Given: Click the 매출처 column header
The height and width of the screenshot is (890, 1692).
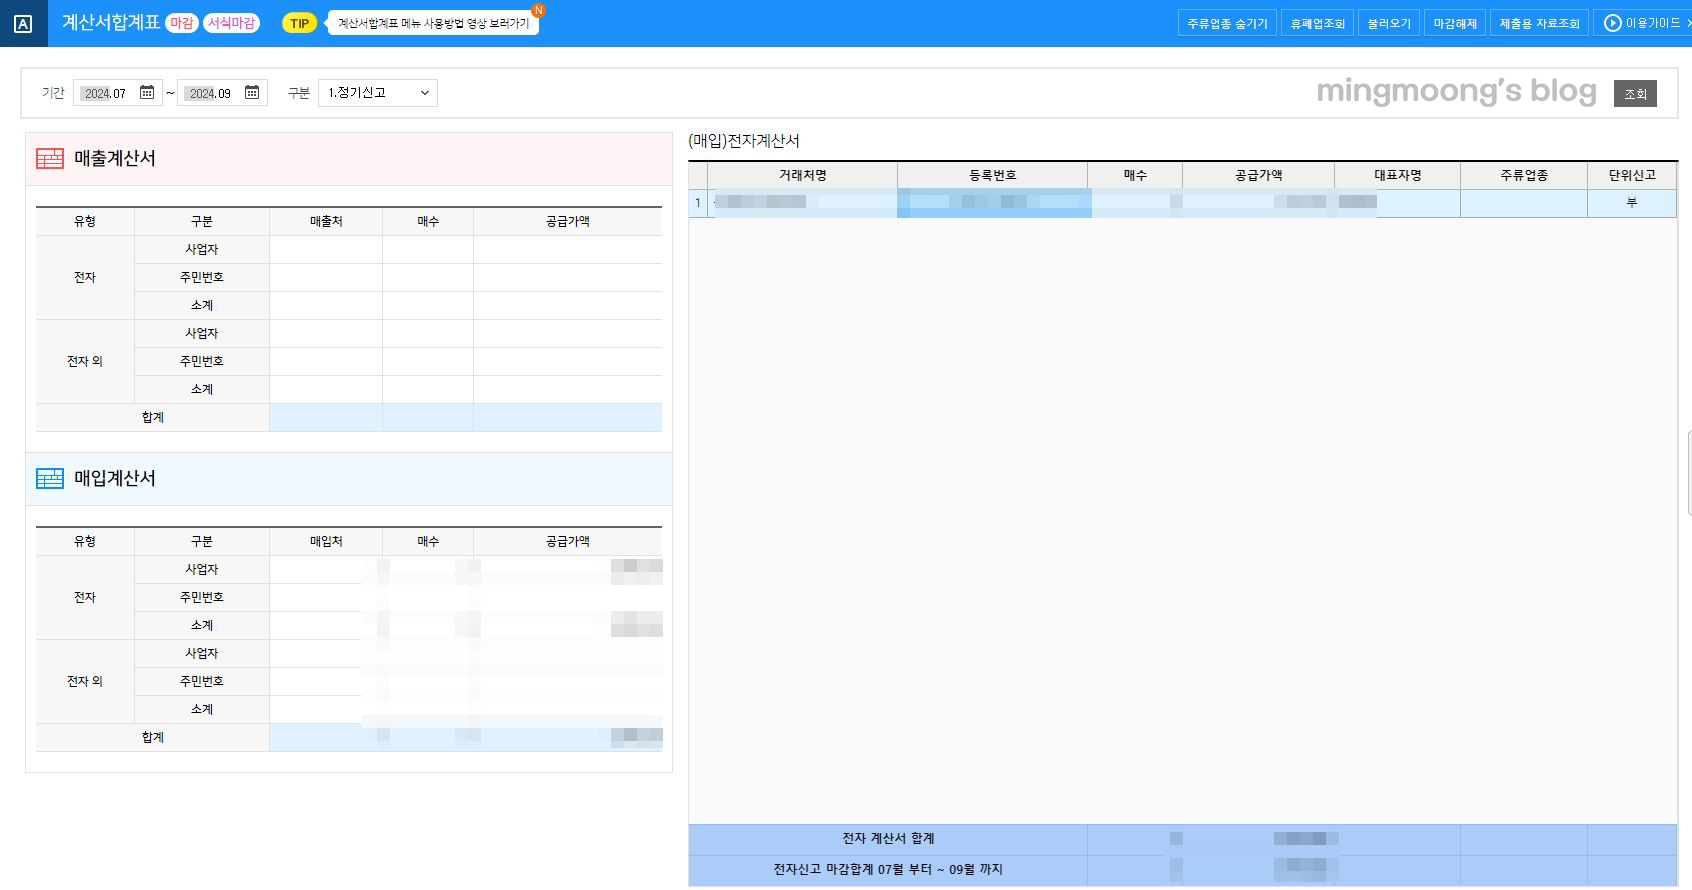Looking at the screenshot, I should click(x=326, y=221).
